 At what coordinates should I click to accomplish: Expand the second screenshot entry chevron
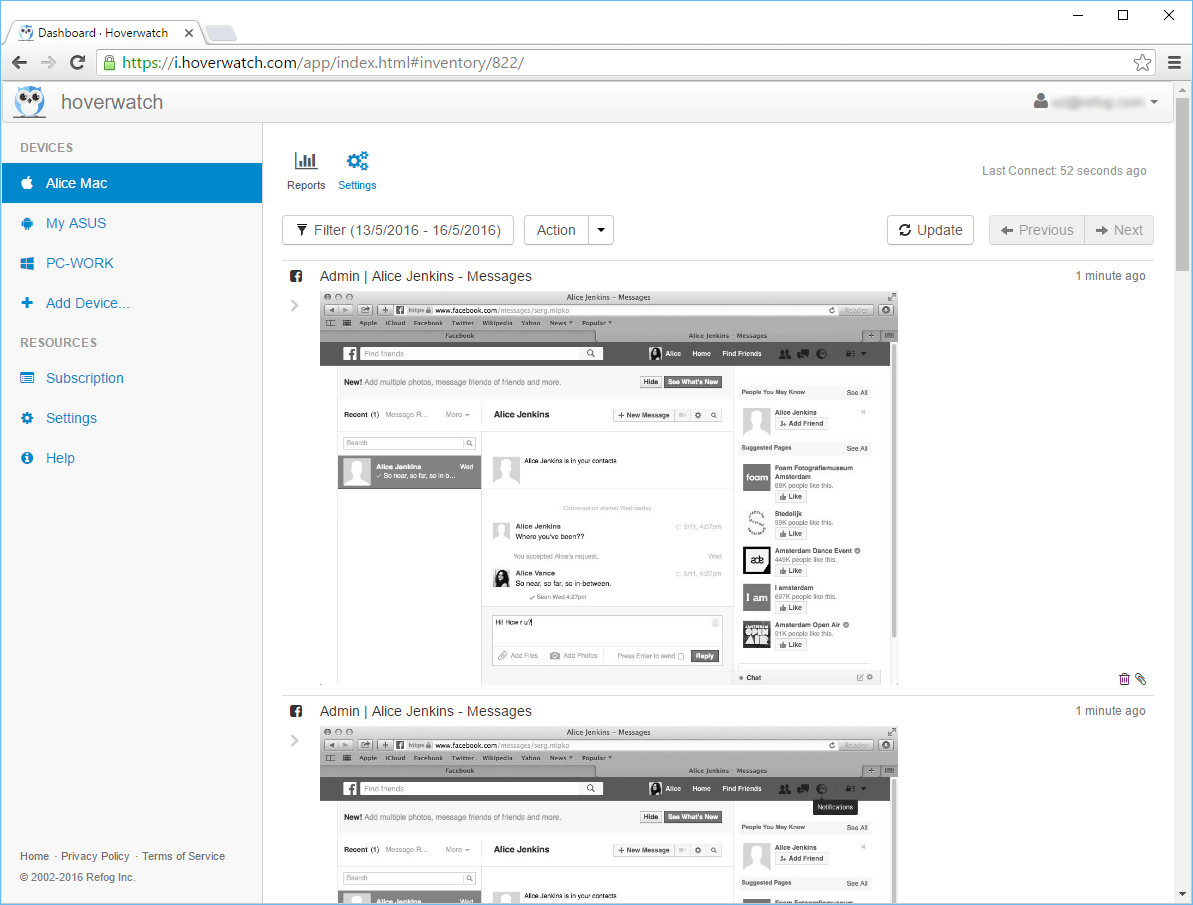click(295, 740)
